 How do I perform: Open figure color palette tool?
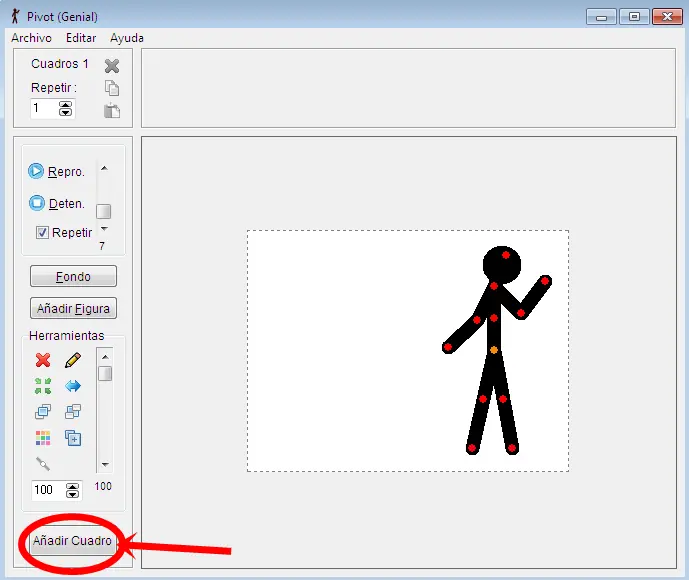point(43,438)
